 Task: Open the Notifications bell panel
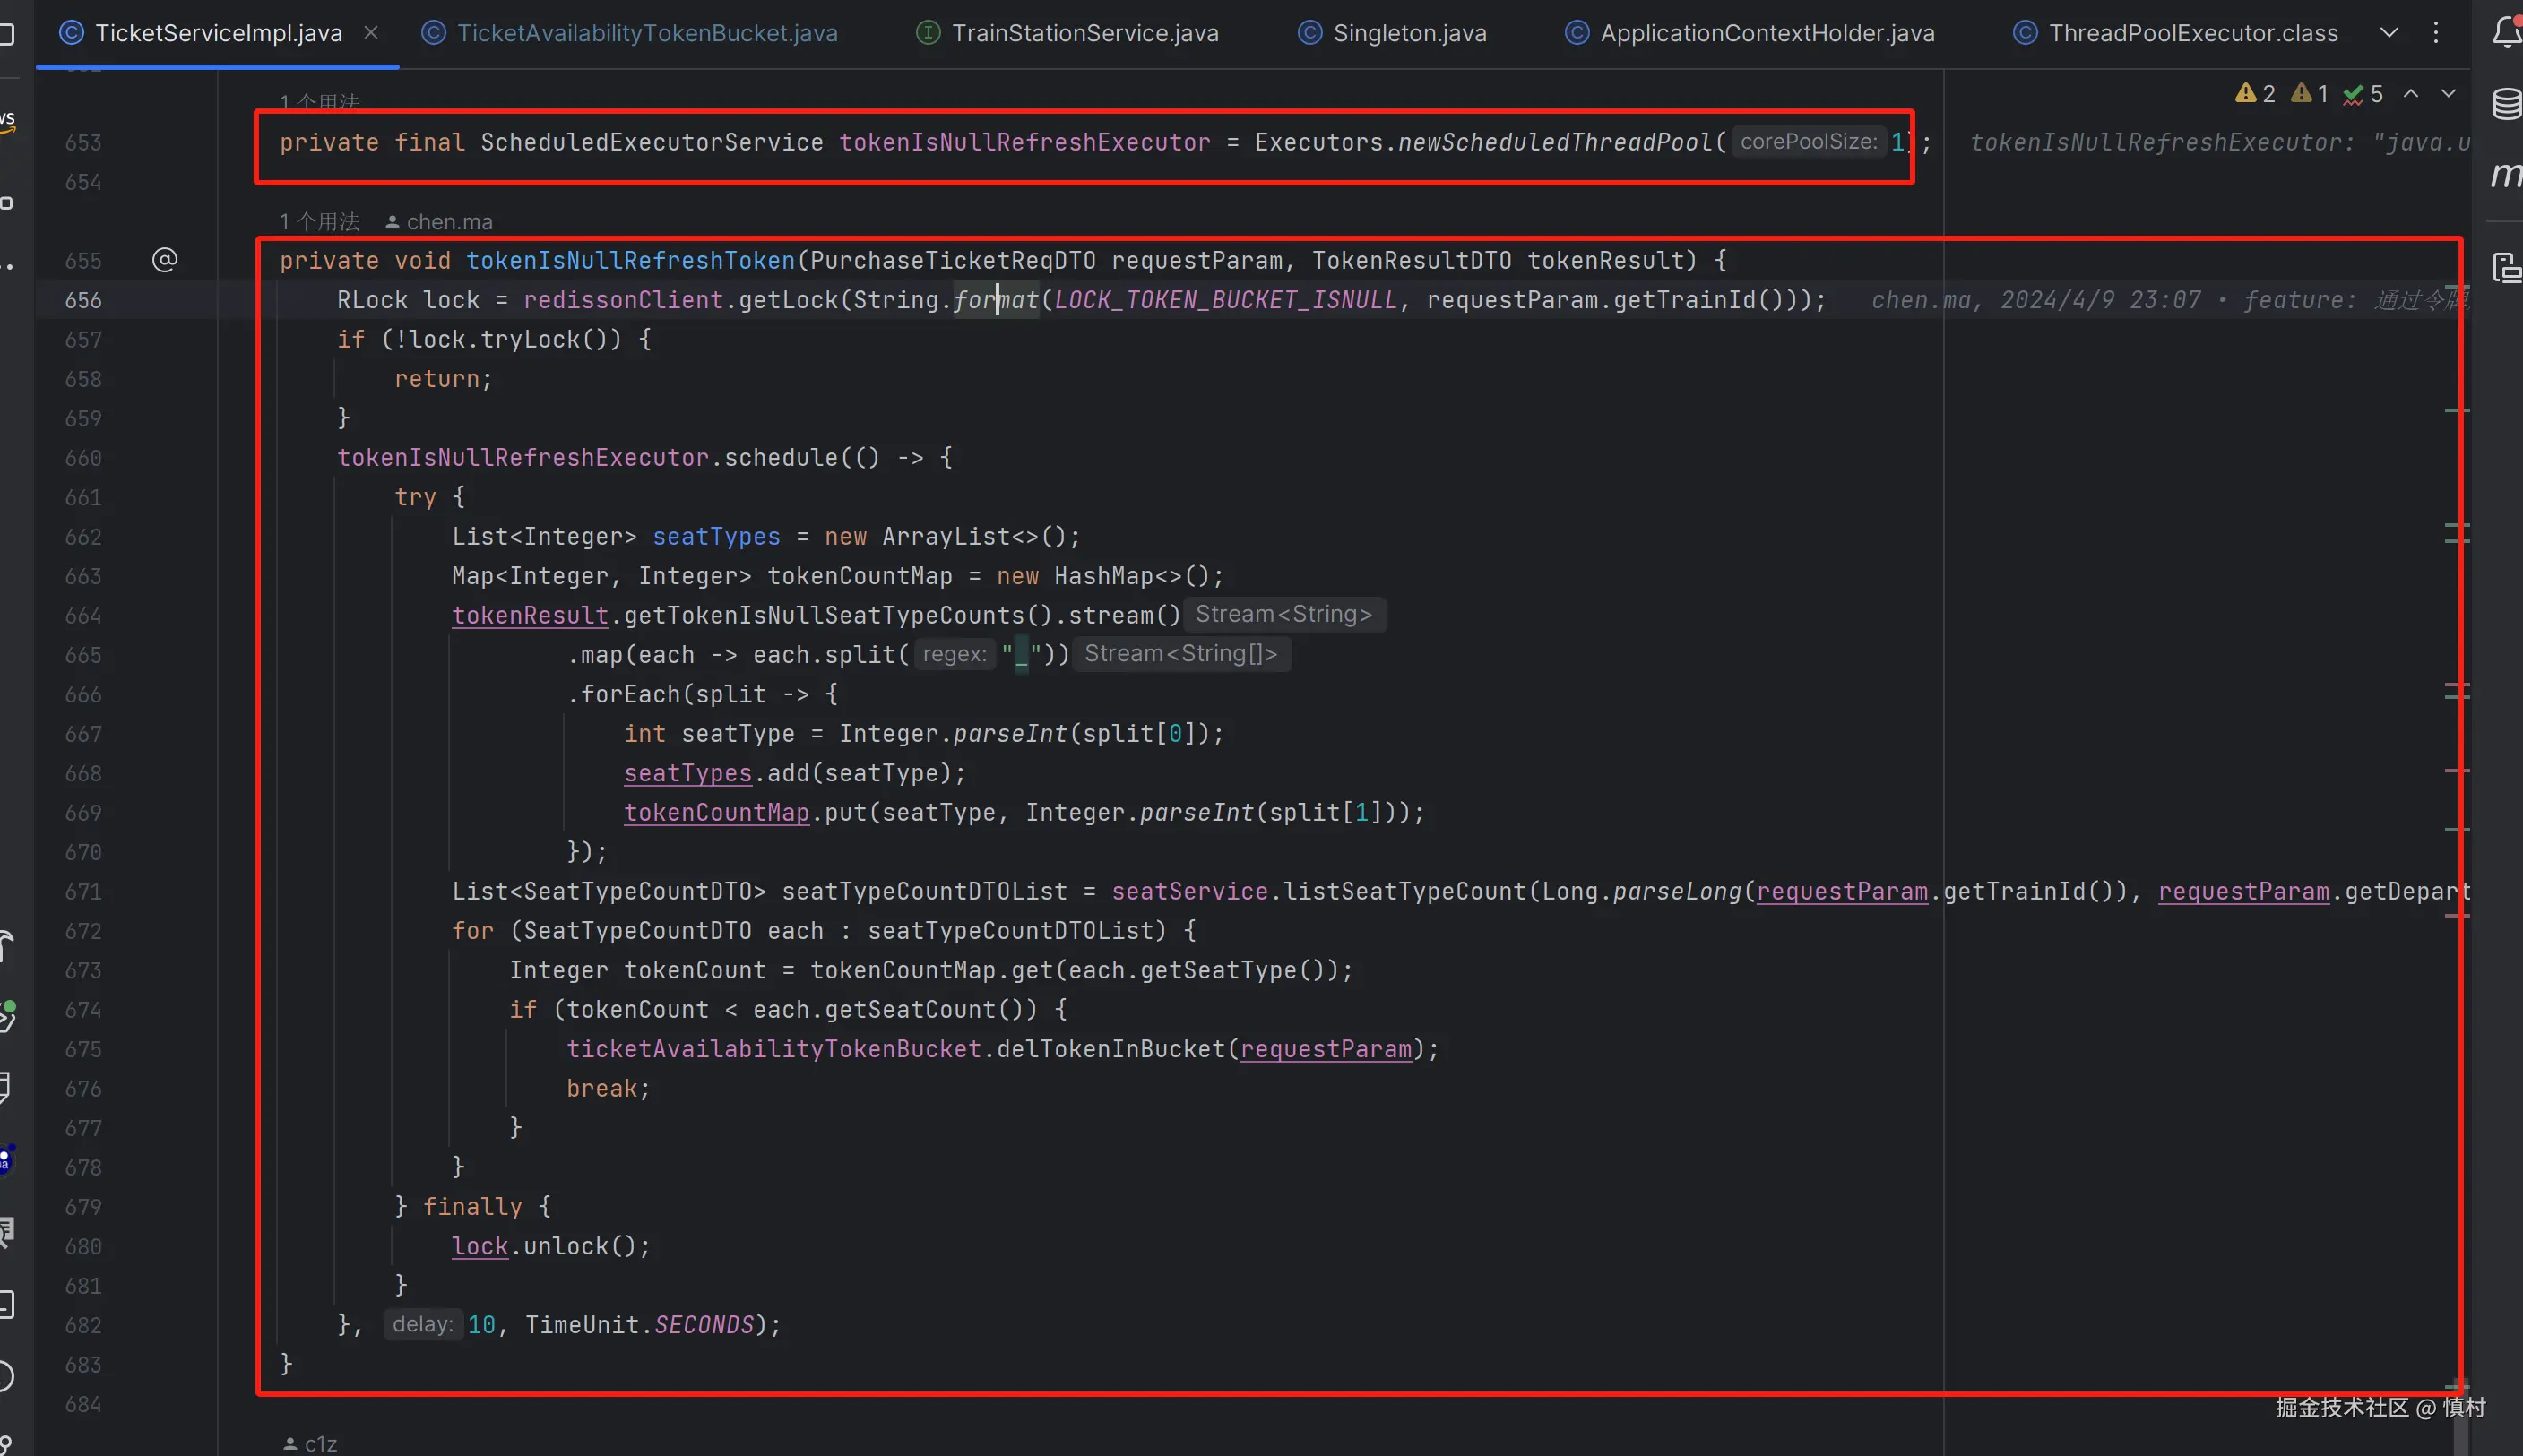click(2506, 33)
